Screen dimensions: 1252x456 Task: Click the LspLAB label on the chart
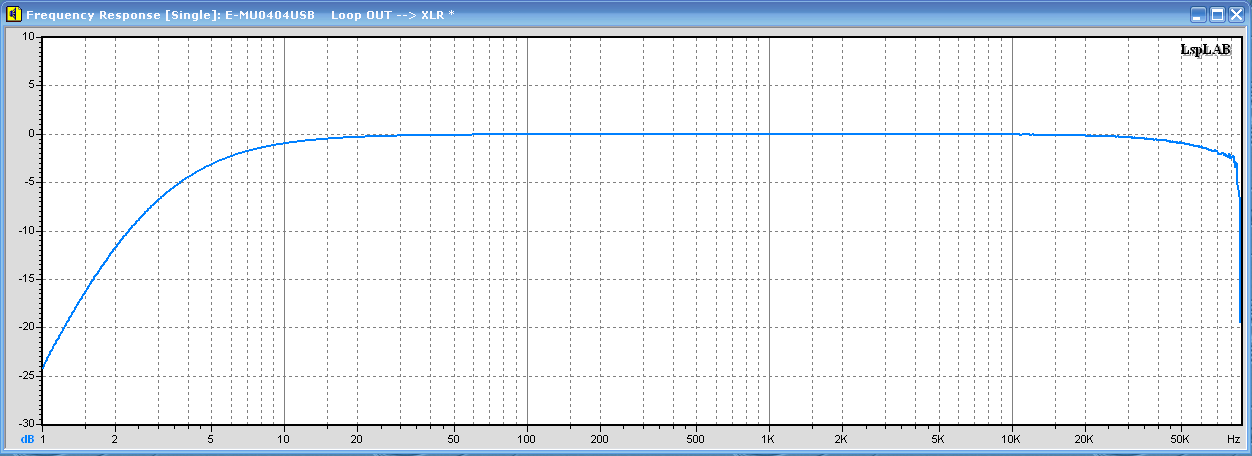pos(1206,49)
